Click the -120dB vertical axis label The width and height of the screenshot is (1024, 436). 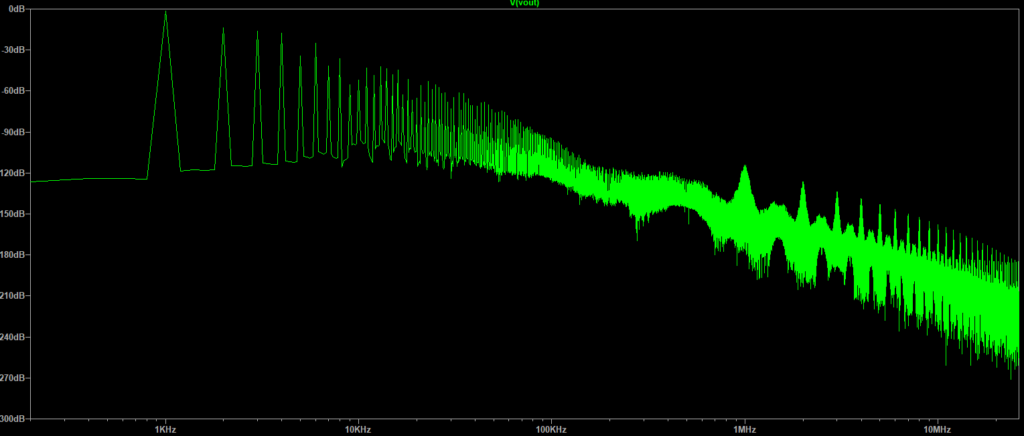(x=12, y=172)
